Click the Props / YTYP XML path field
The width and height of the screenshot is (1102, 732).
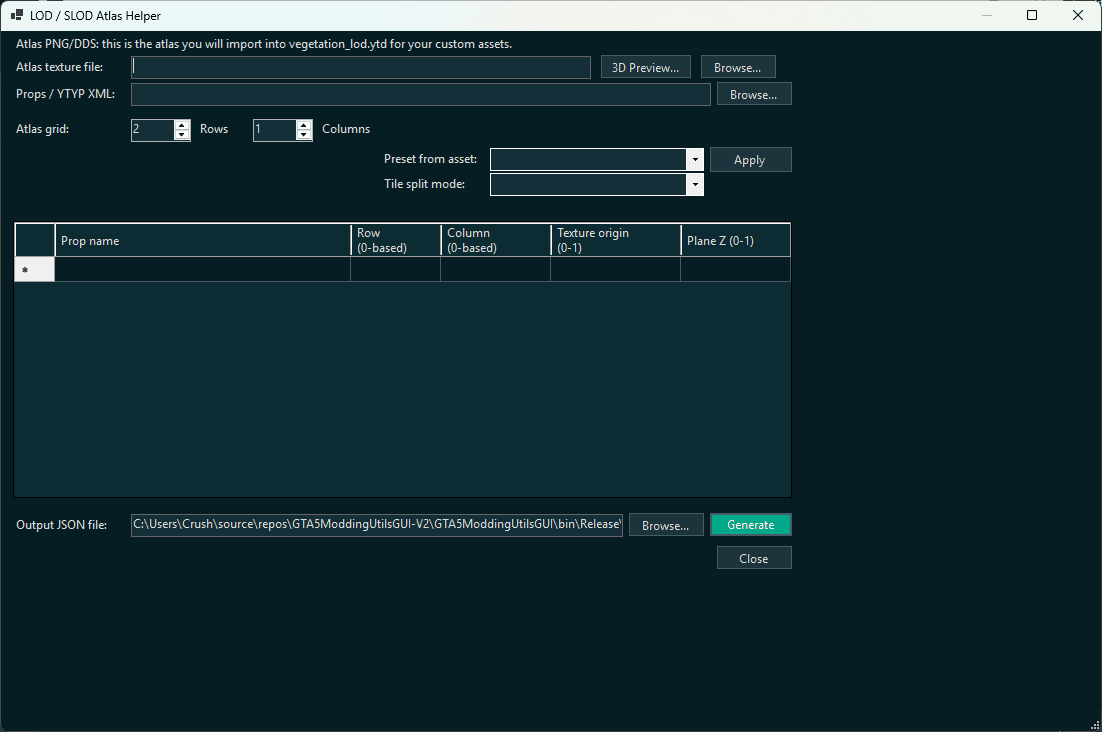420,93
